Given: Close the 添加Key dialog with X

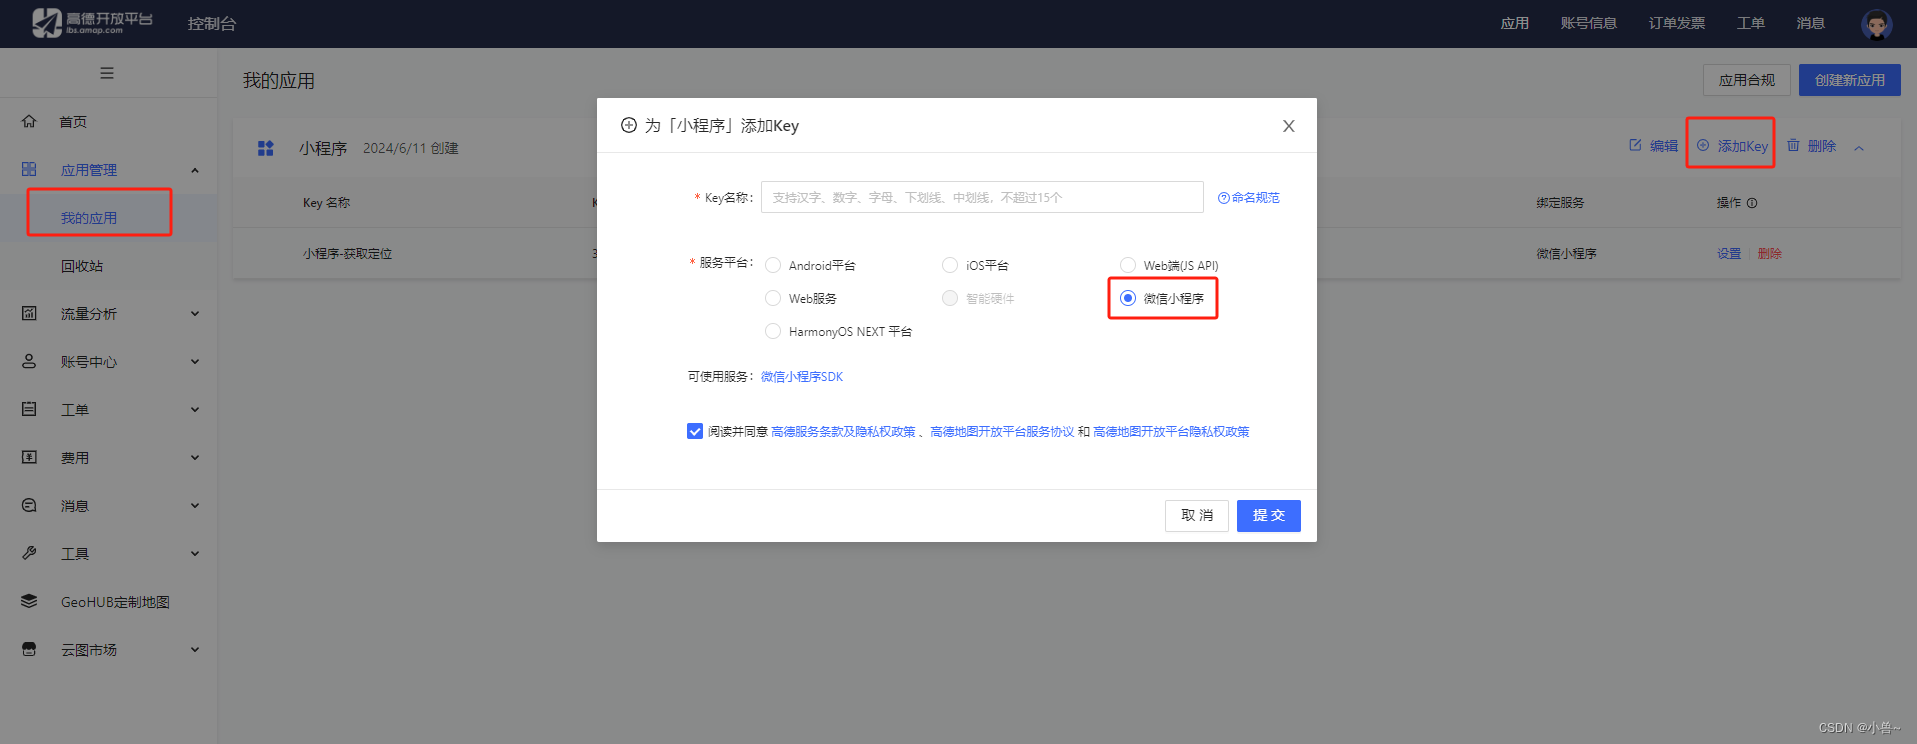Looking at the screenshot, I should (1288, 126).
